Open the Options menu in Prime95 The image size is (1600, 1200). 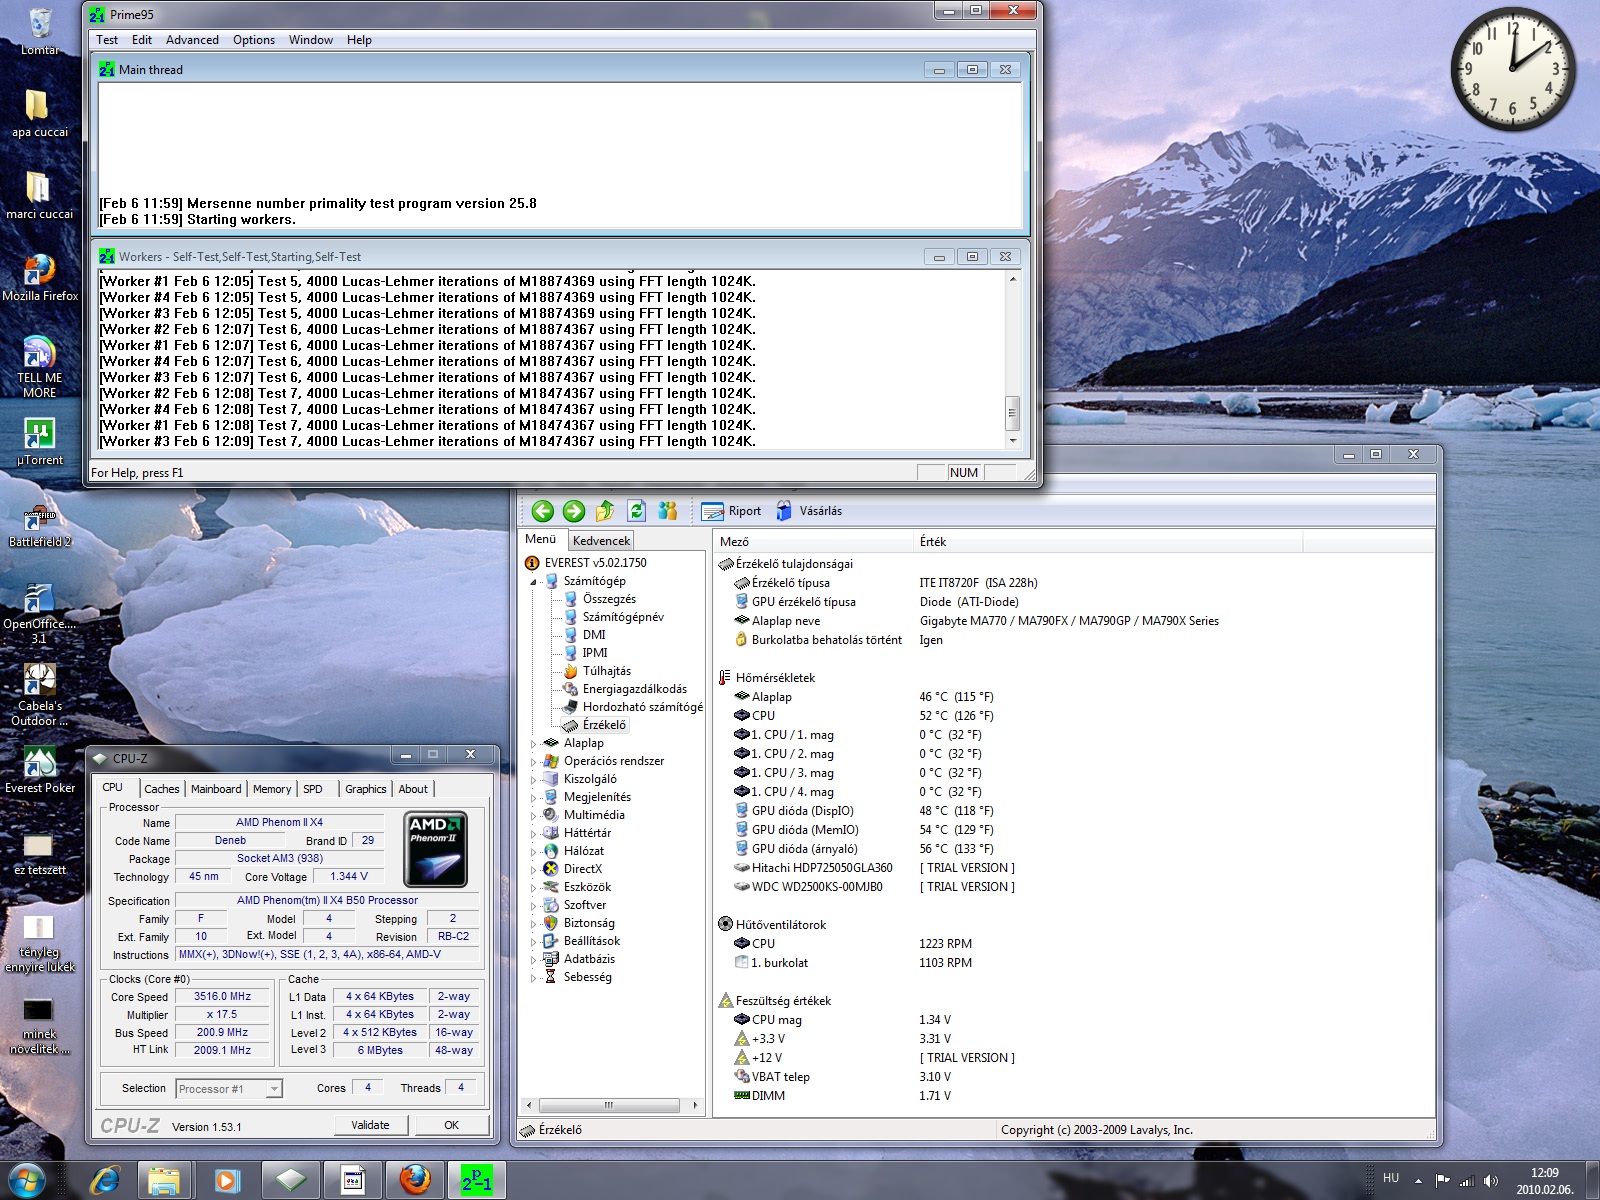[x=254, y=40]
